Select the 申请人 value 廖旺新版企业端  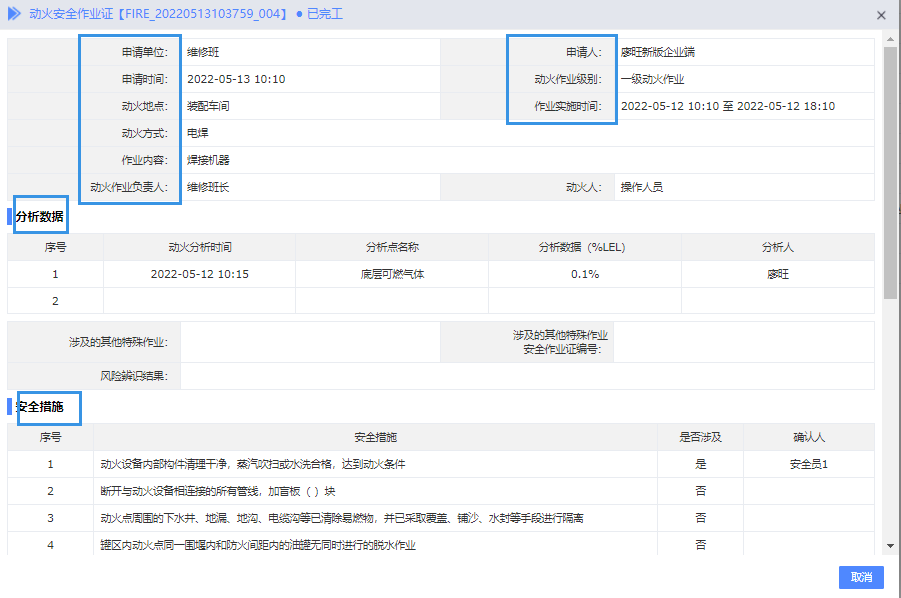point(658,52)
